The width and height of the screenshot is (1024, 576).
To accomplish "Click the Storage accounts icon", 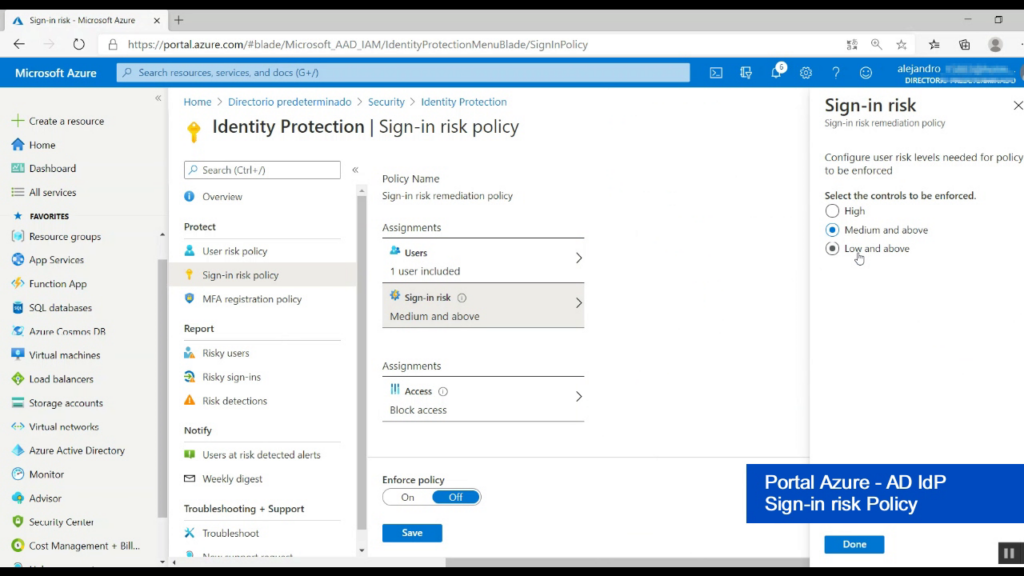I will pos(18,403).
